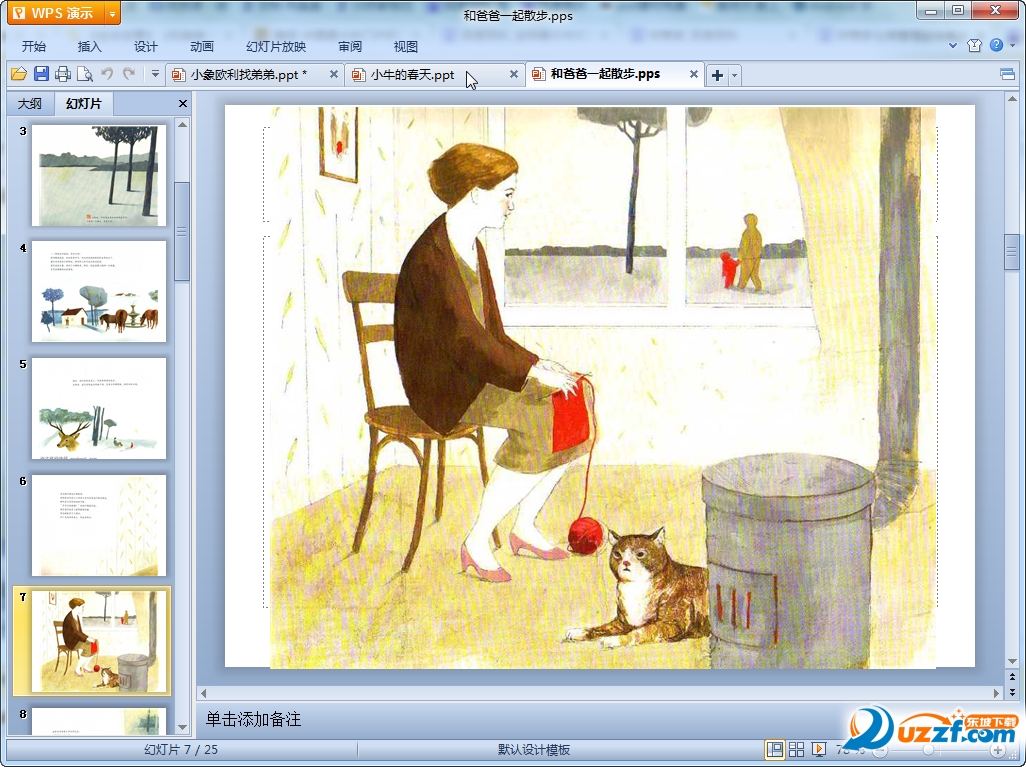Image resolution: width=1026 pixels, height=767 pixels.
Task: Click the thumbnail pane scroll down arrow
Action: 183,726
